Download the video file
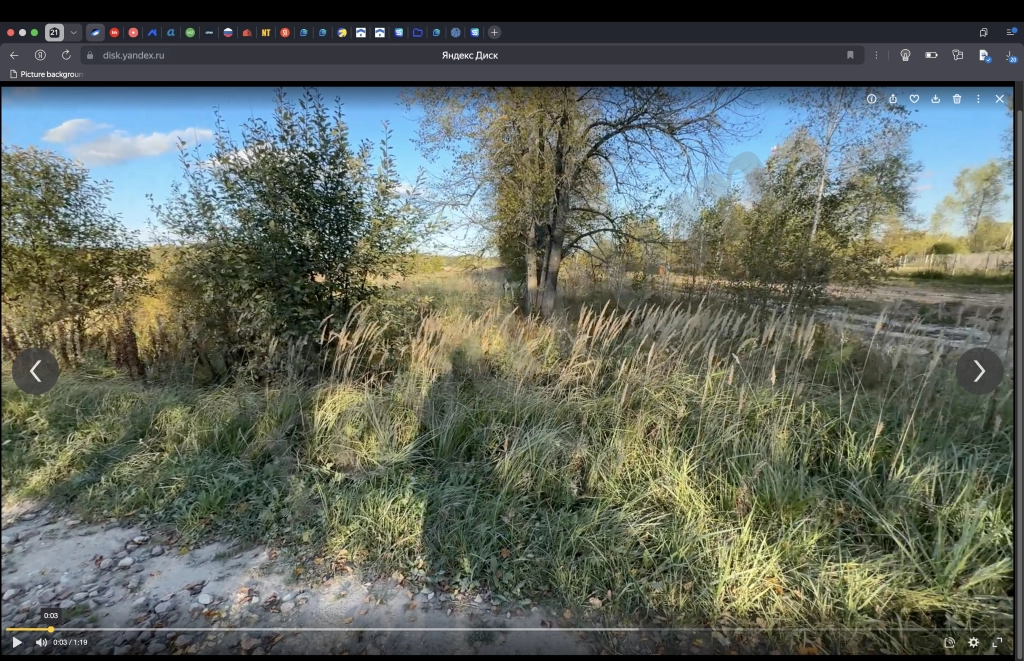Screen dimensions: 1024x661 pyautogui.click(x=935, y=99)
